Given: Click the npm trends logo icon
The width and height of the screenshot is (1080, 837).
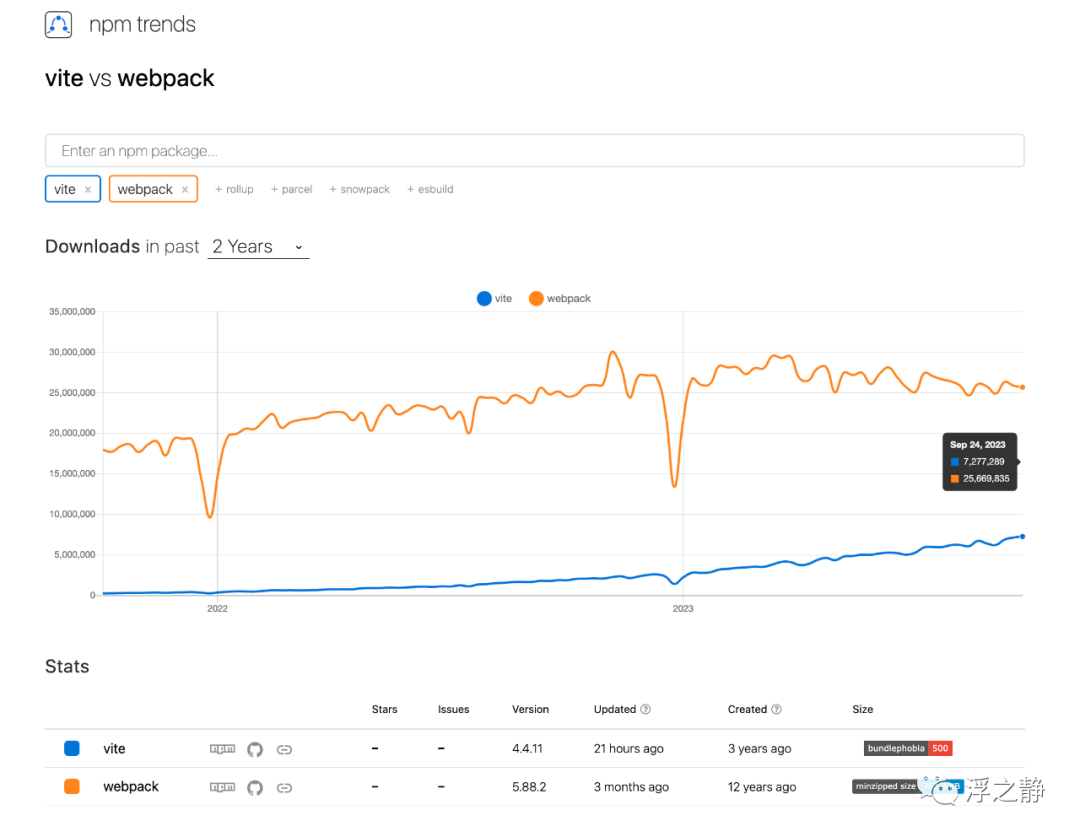Looking at the screenshot, I should point(59,25).
